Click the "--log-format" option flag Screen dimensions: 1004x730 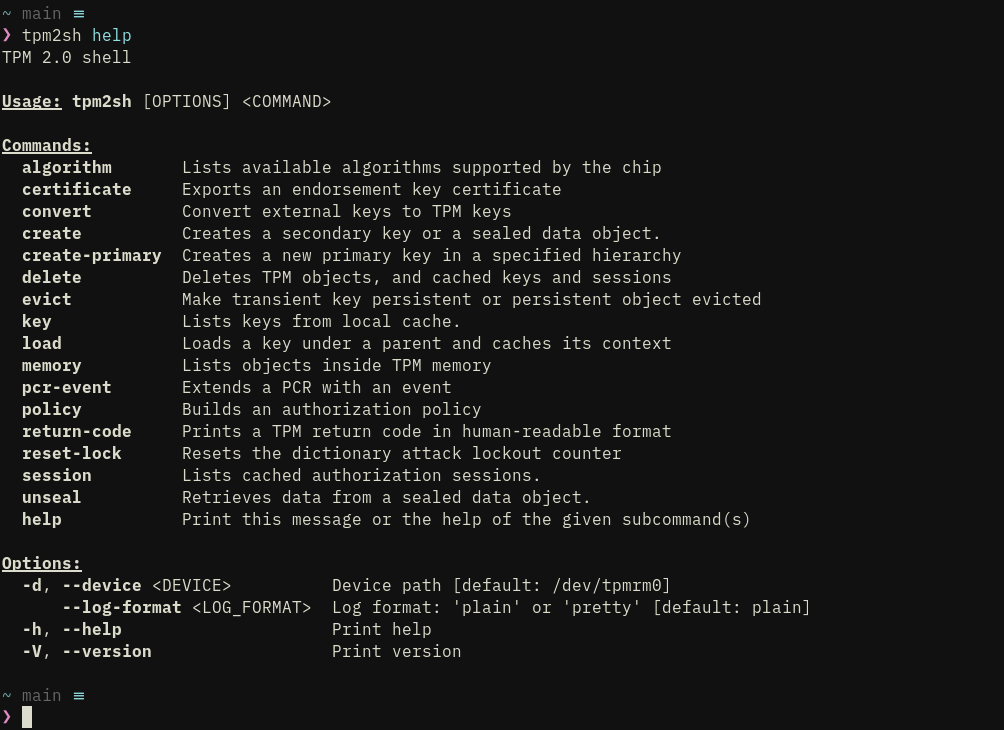point(122,607)
